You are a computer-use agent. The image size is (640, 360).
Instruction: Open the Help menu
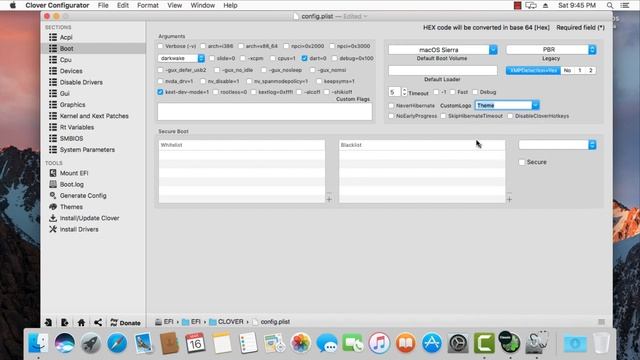pyautogui.click(x=230, y=5)
